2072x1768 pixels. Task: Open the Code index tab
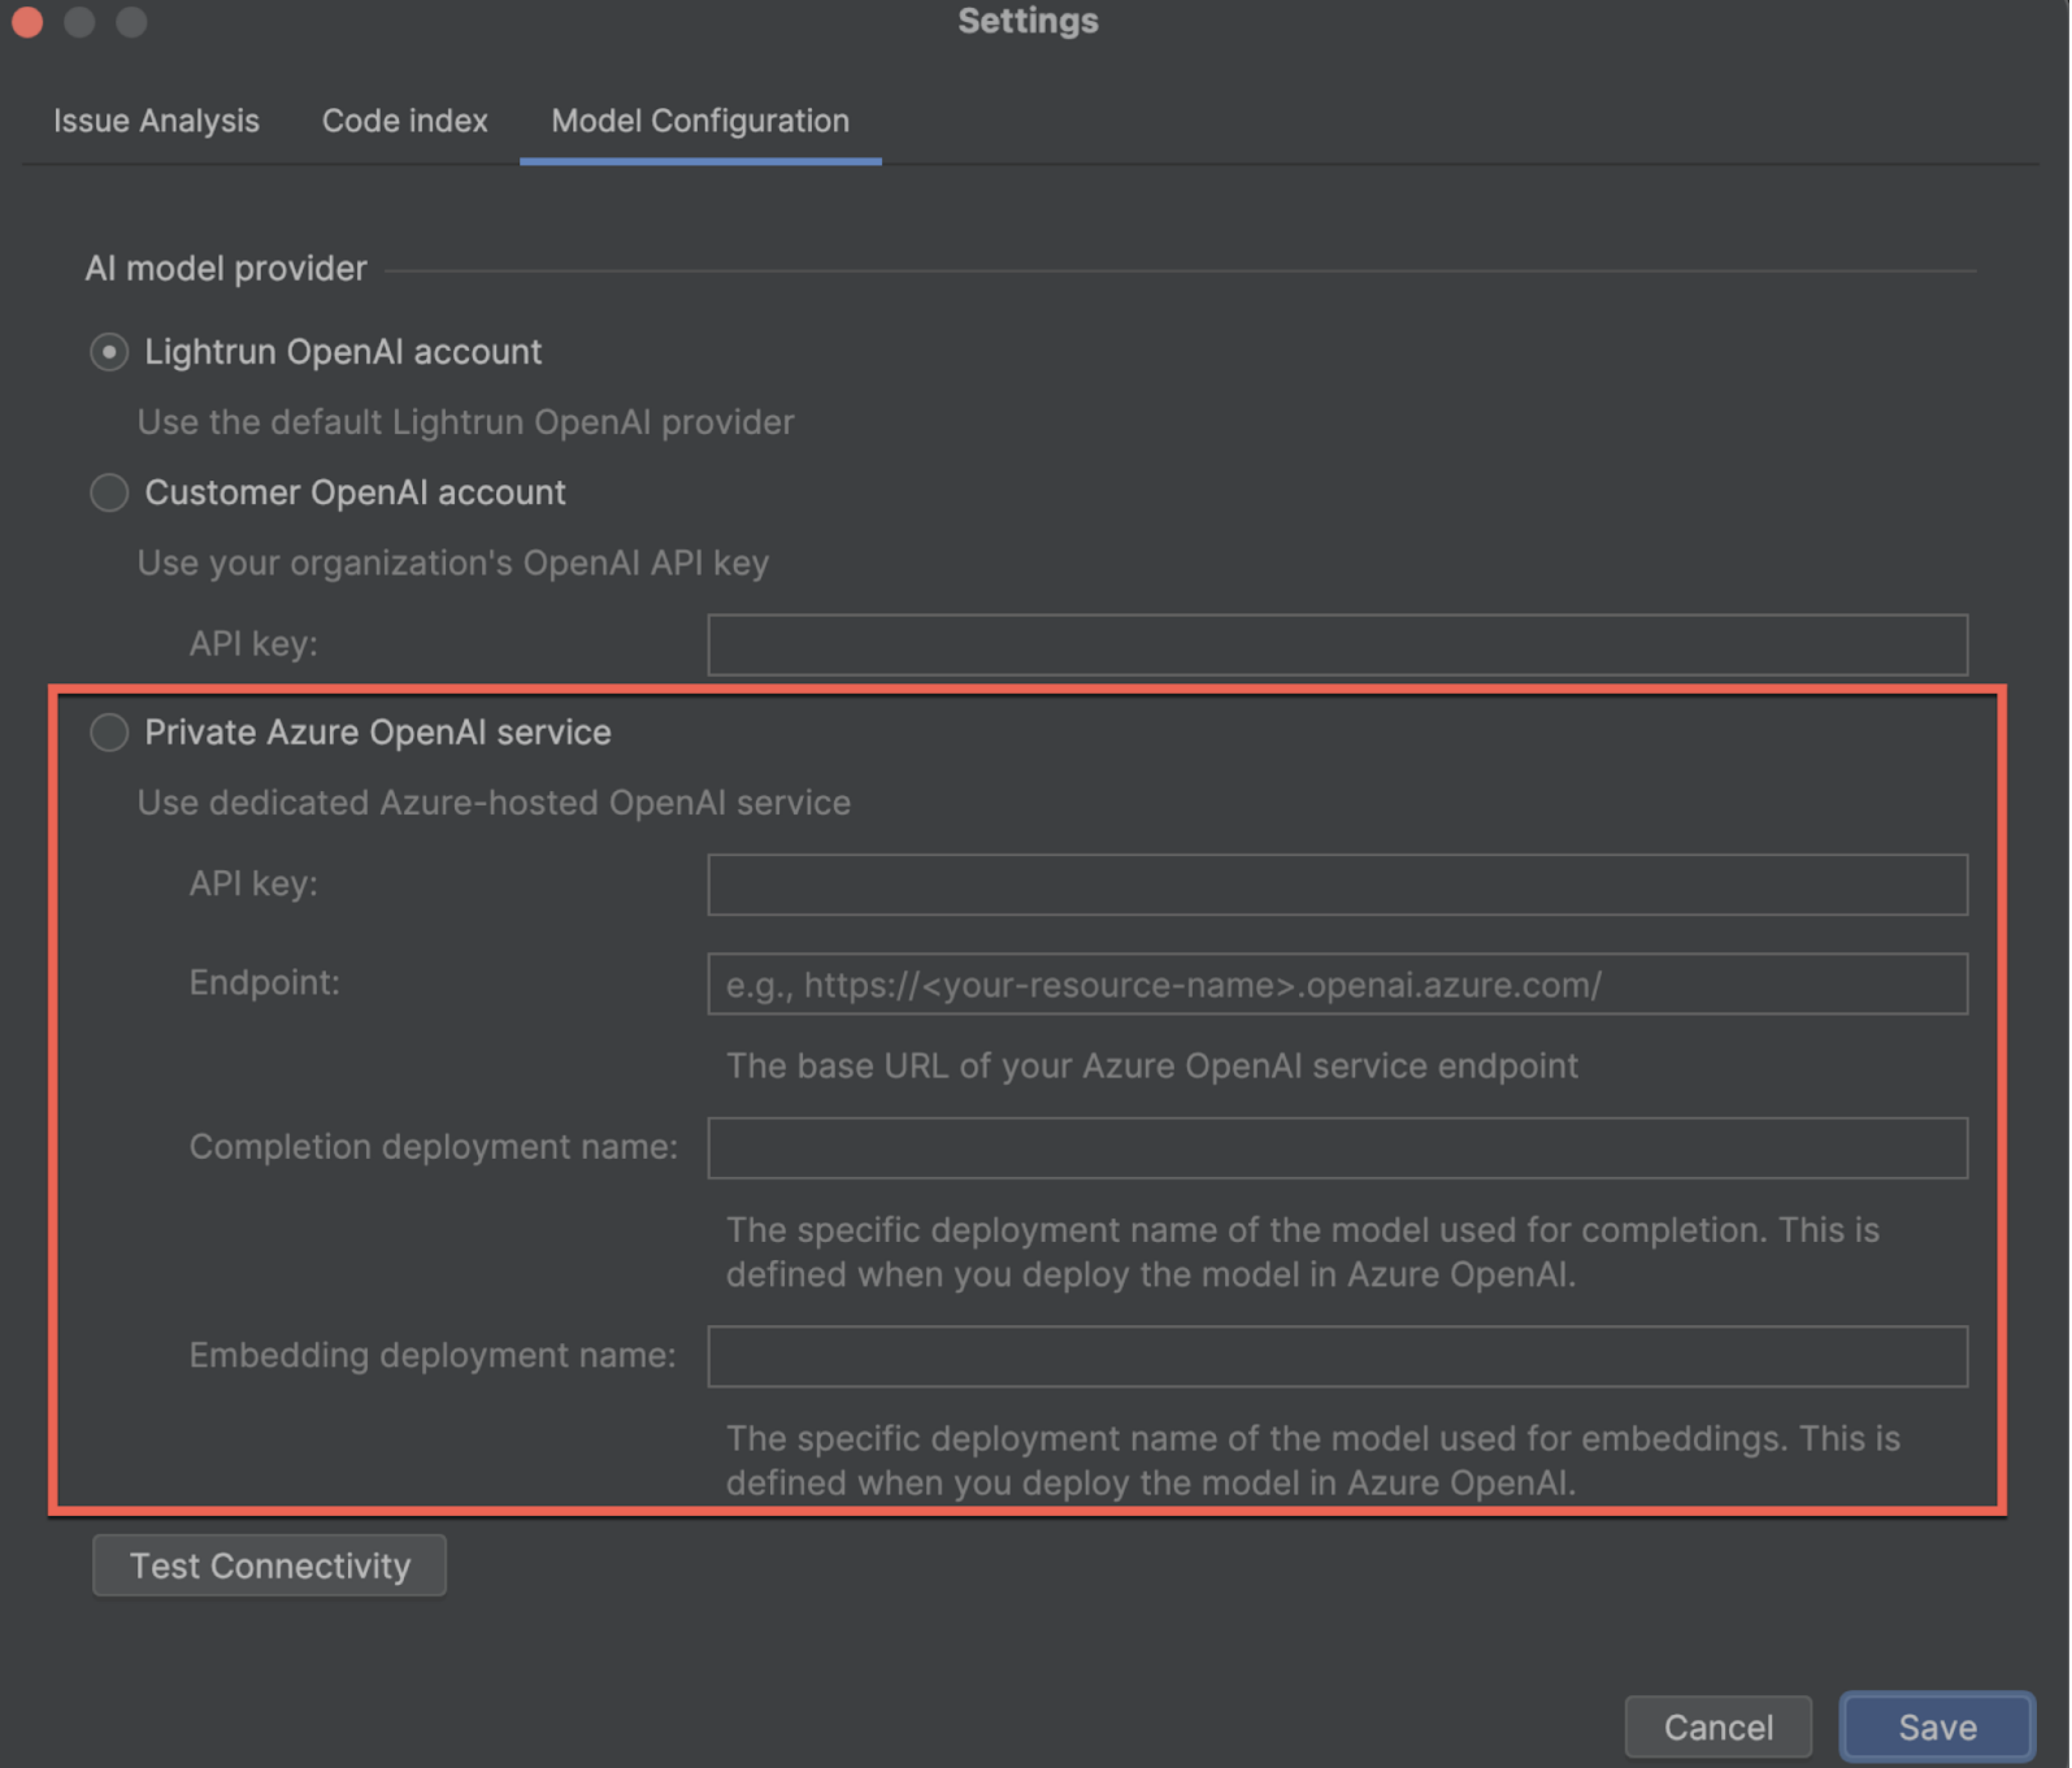point(404,121)
